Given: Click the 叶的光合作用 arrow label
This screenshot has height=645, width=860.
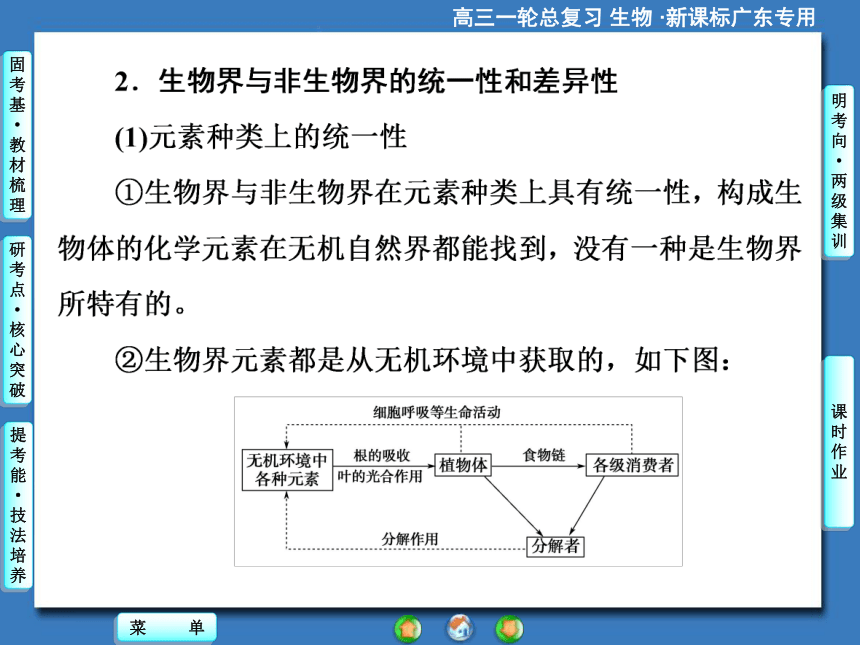Looking at the screenshot, I should (380, 476).
